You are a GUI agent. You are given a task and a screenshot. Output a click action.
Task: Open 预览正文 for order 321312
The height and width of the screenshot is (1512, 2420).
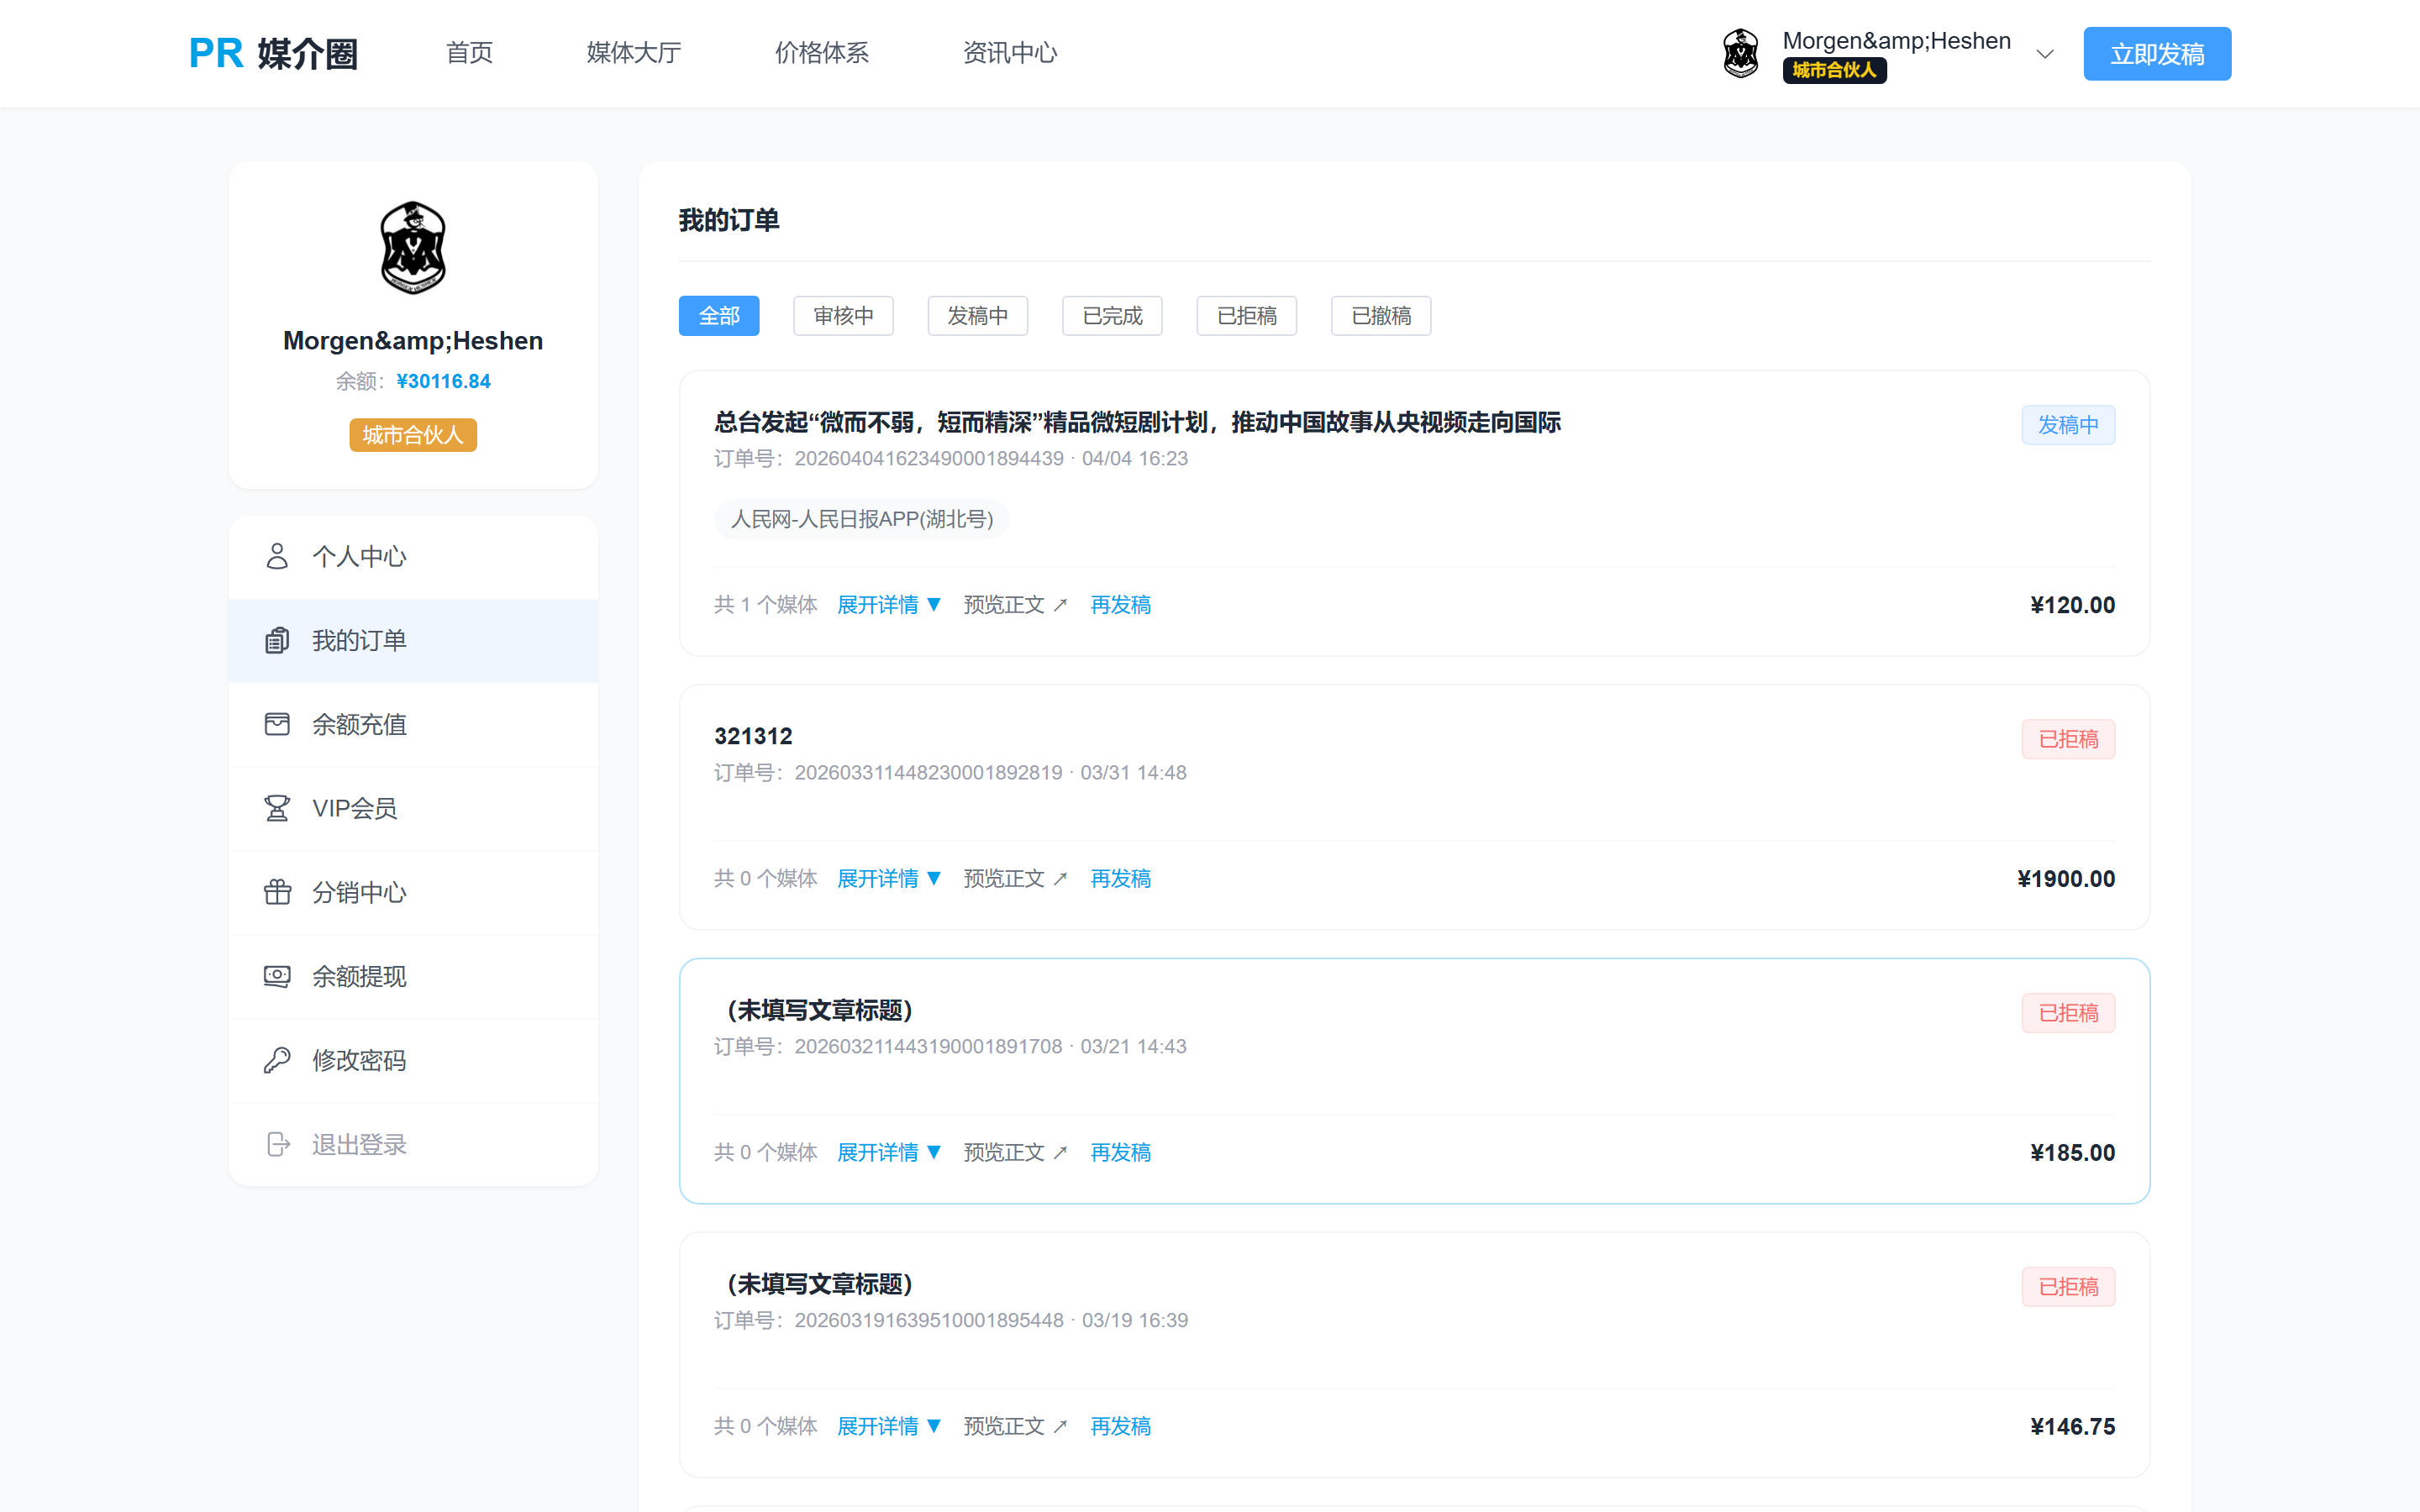[x=1015, y=879]
